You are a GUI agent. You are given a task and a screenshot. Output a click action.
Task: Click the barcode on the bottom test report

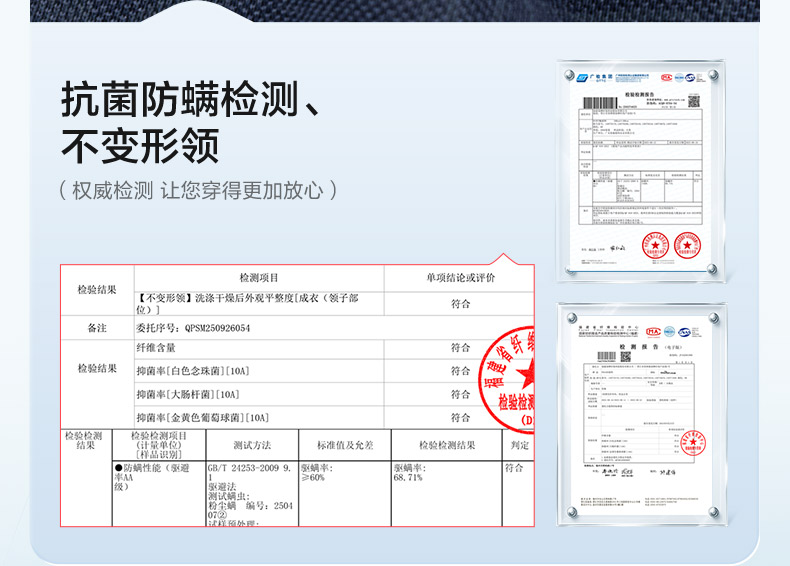606,356
